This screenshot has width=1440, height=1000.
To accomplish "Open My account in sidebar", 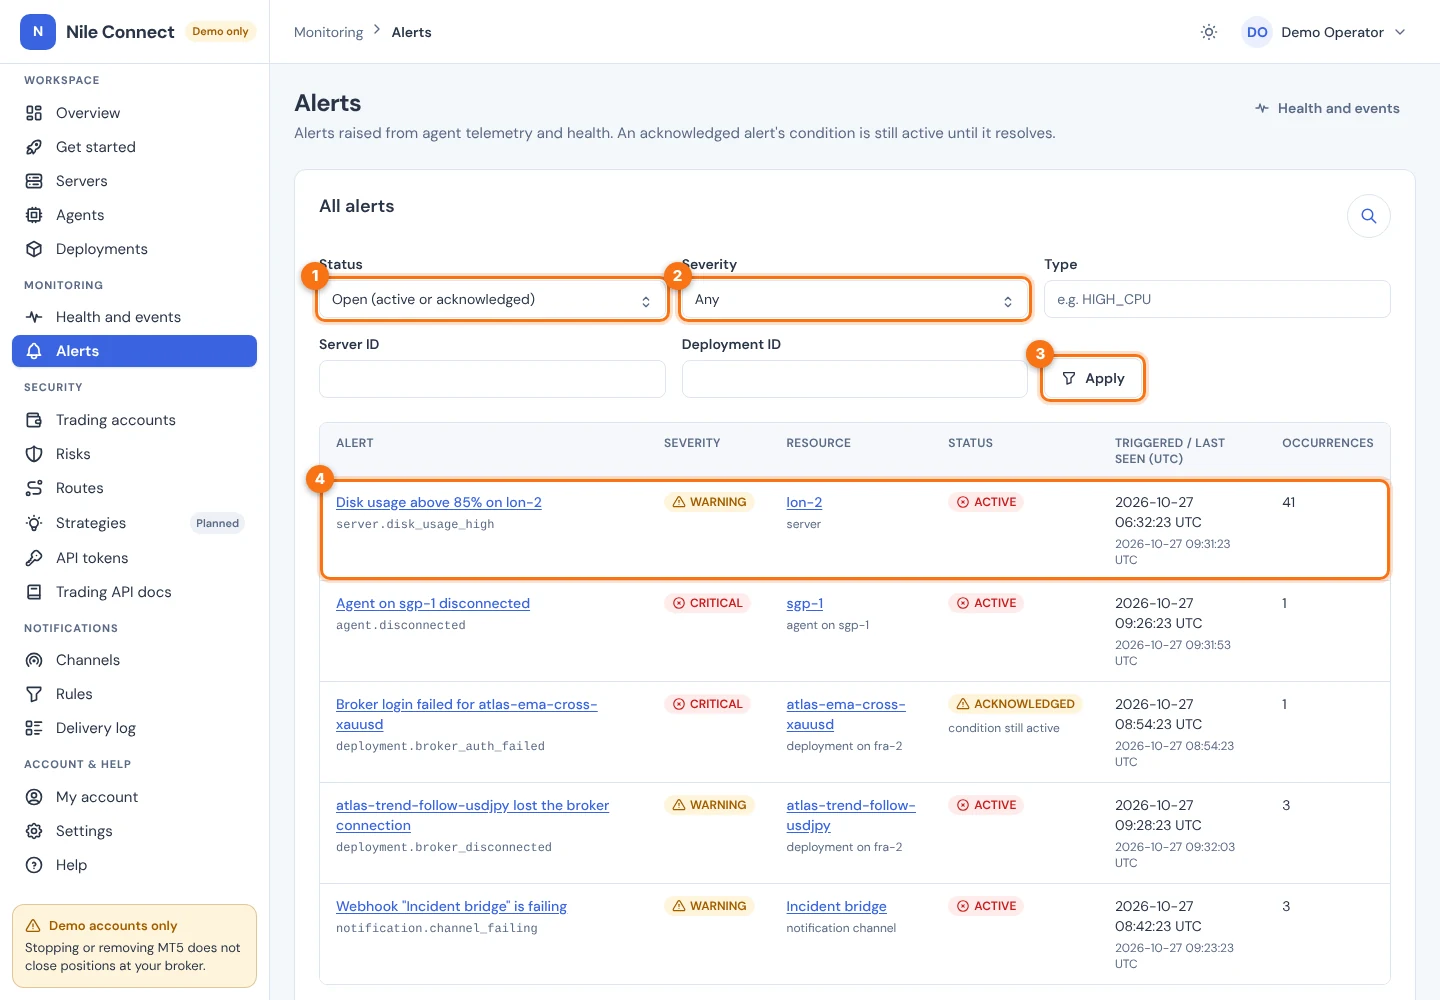I will (x=134, y=797).
